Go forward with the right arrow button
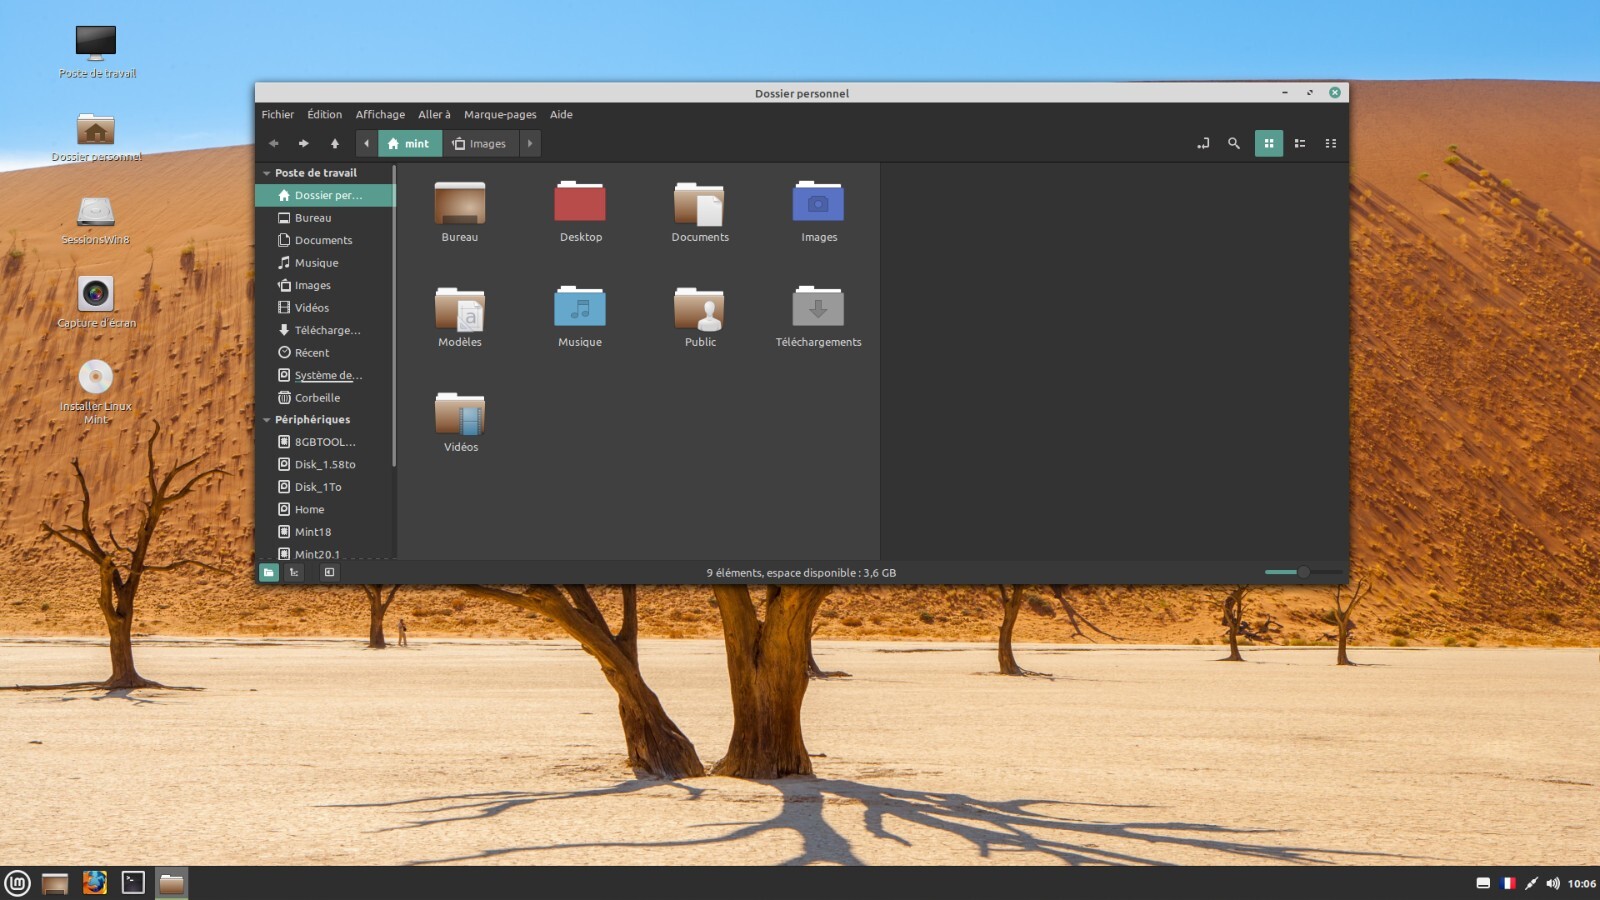 tap(303, 143)
